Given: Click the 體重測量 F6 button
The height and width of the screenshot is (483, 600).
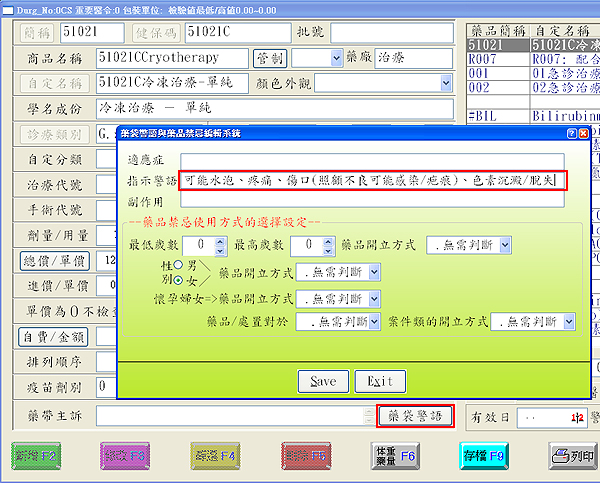Looking at the screenshot, I should coord(385,456).
